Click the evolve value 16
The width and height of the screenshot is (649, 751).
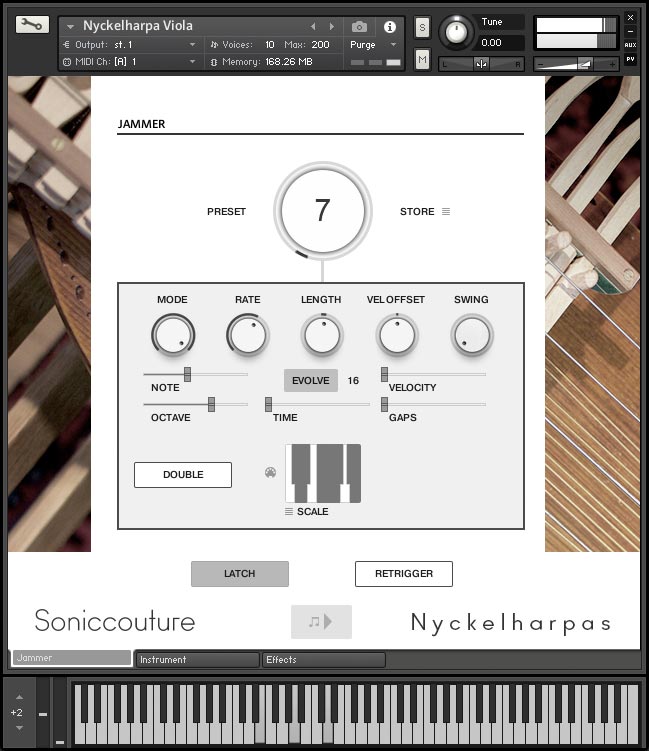tap(353, 380)
